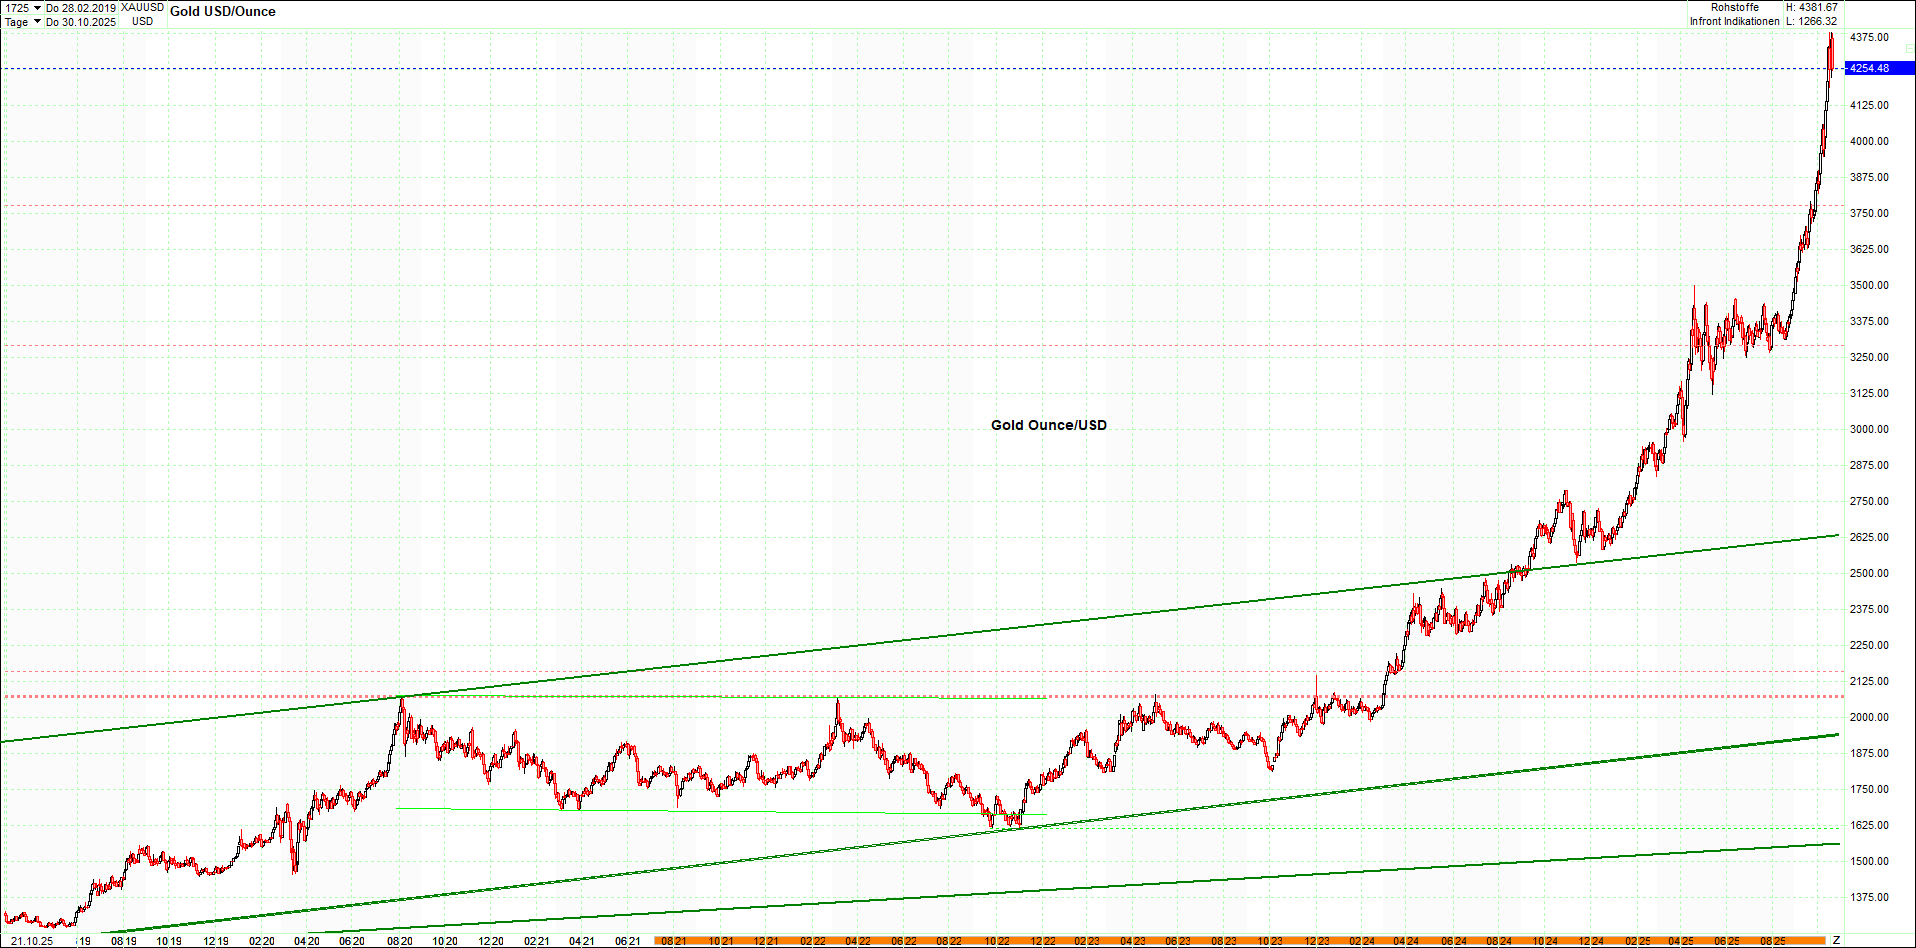The image size is (1916, 948).
Task: Expand the chart period selector arrow
Action: tap(38, 6)
